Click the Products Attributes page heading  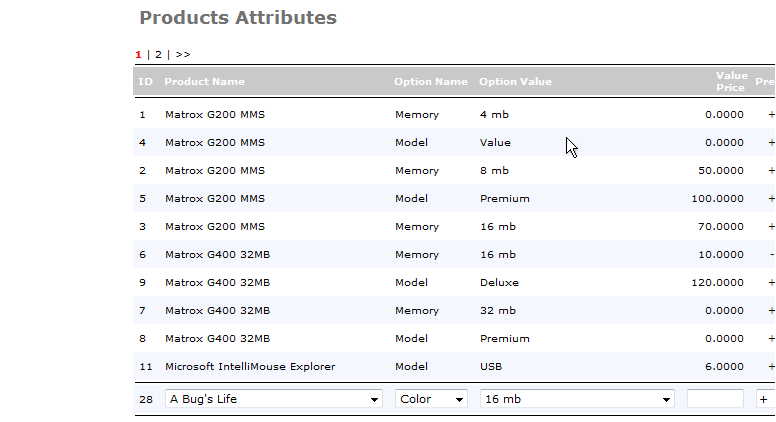(238, 18)
